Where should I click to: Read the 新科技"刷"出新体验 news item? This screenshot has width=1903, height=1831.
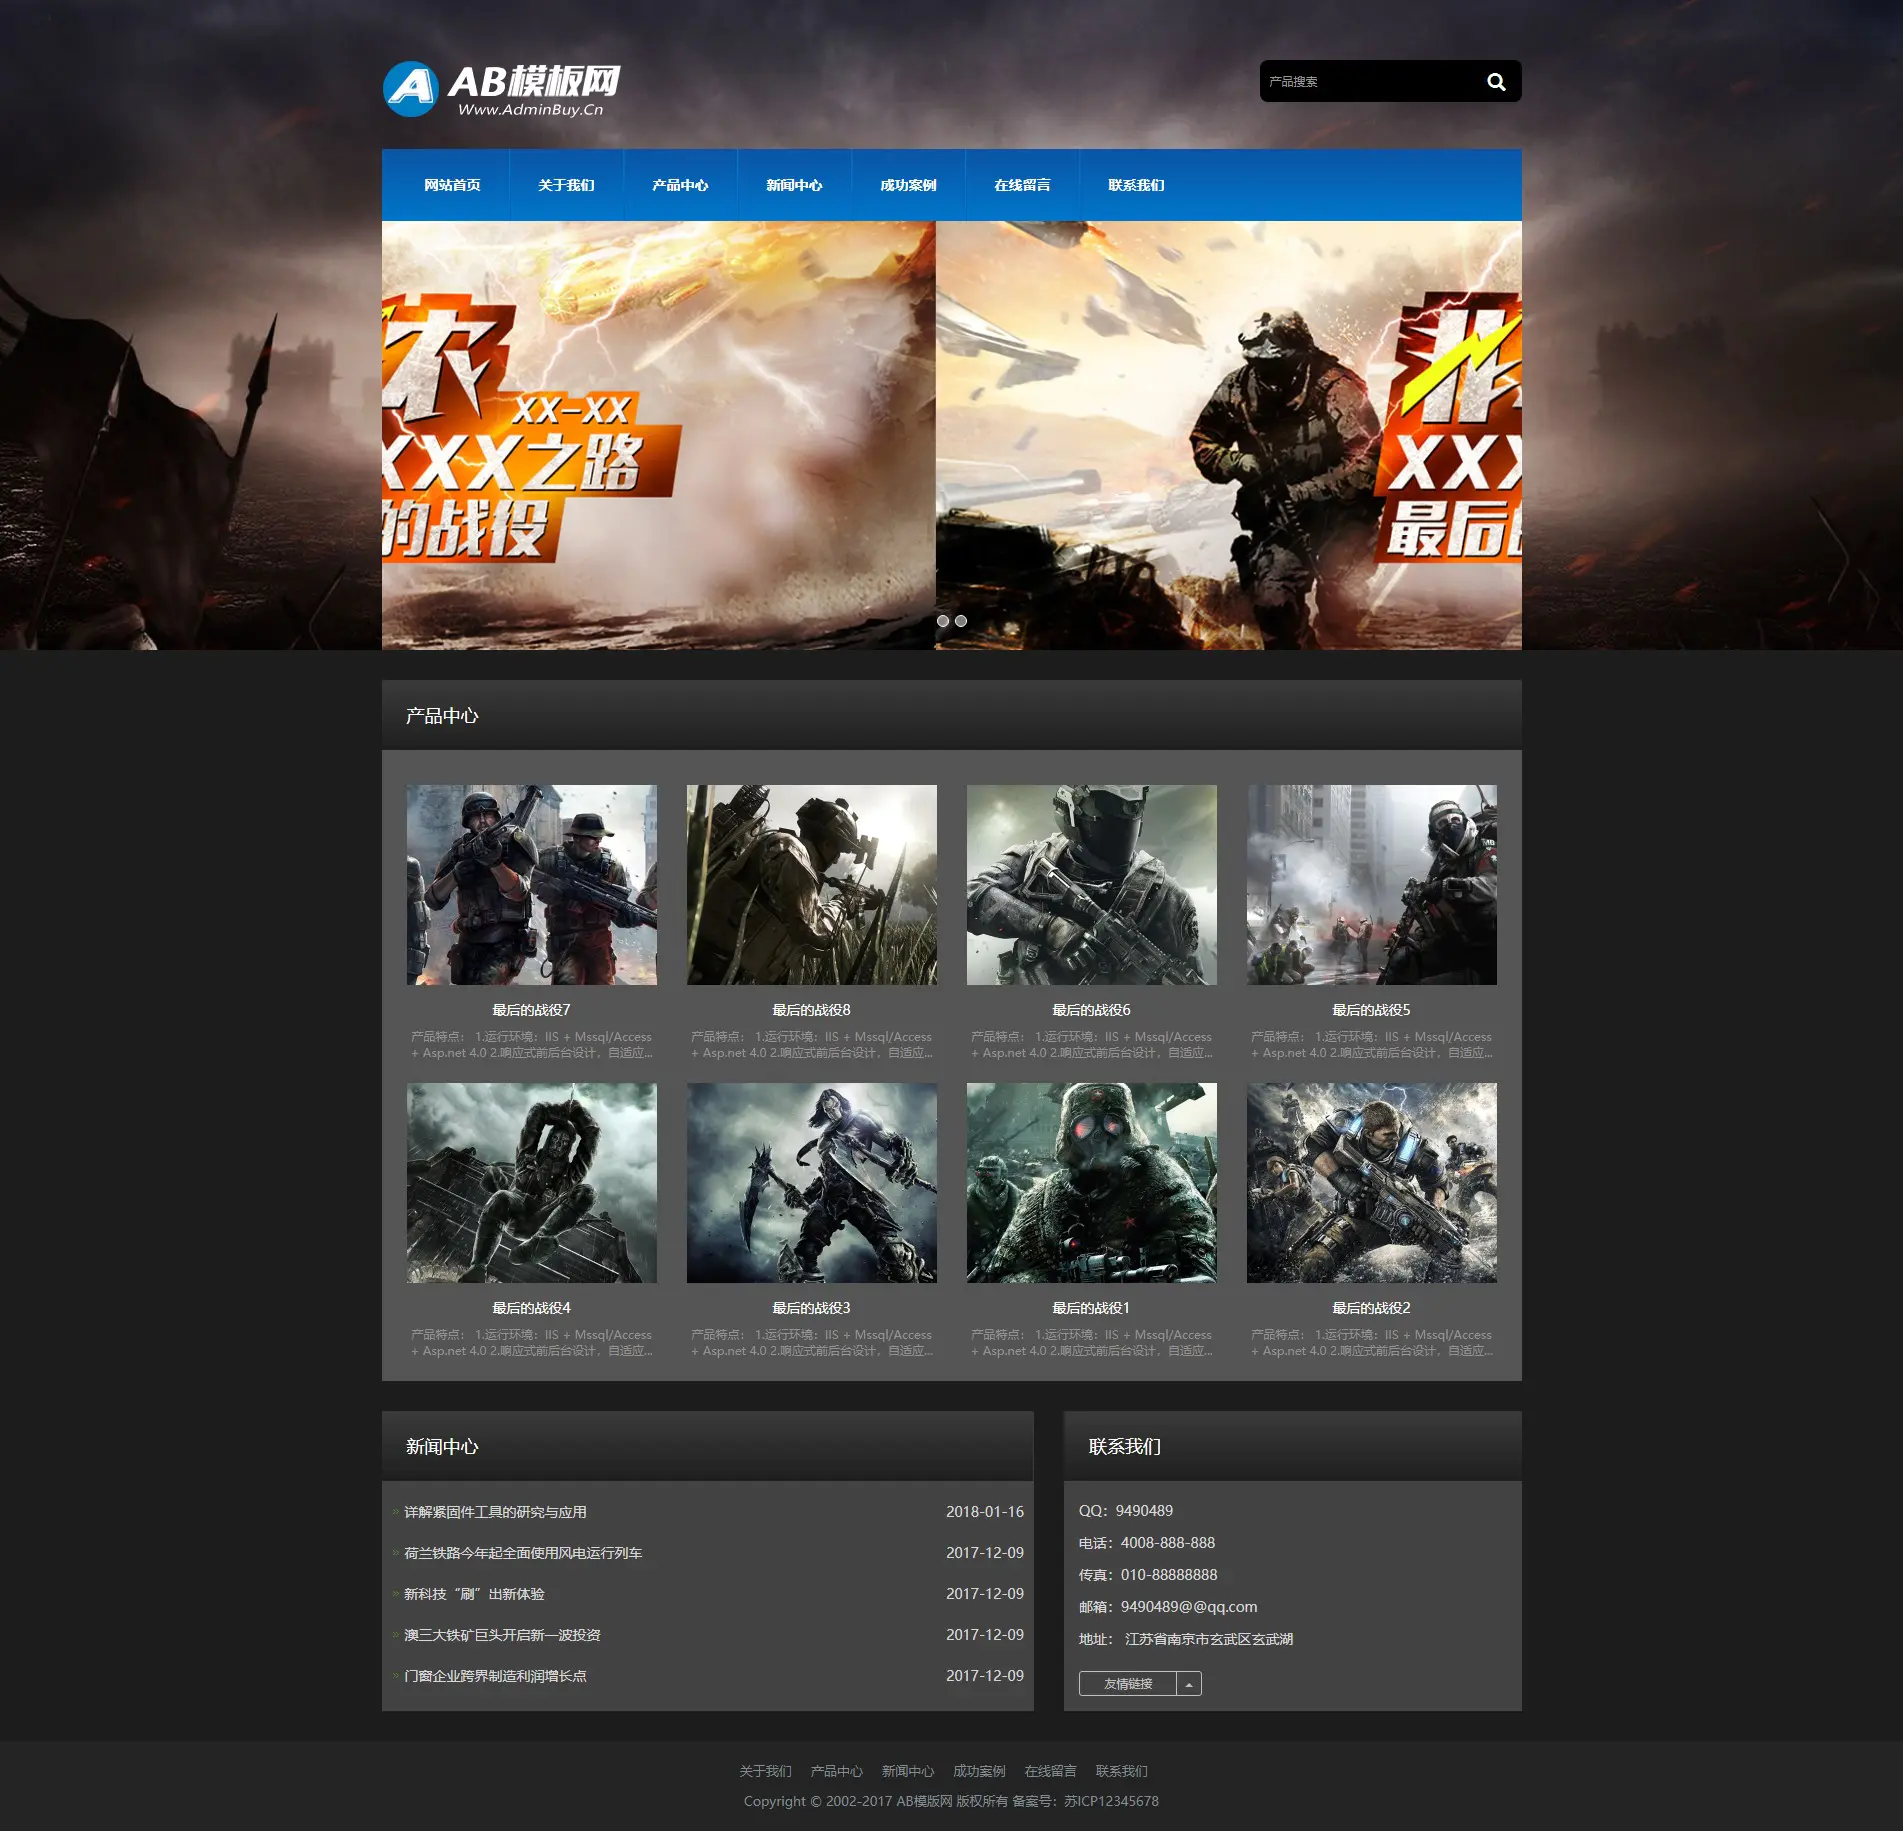pos(474,1594)
